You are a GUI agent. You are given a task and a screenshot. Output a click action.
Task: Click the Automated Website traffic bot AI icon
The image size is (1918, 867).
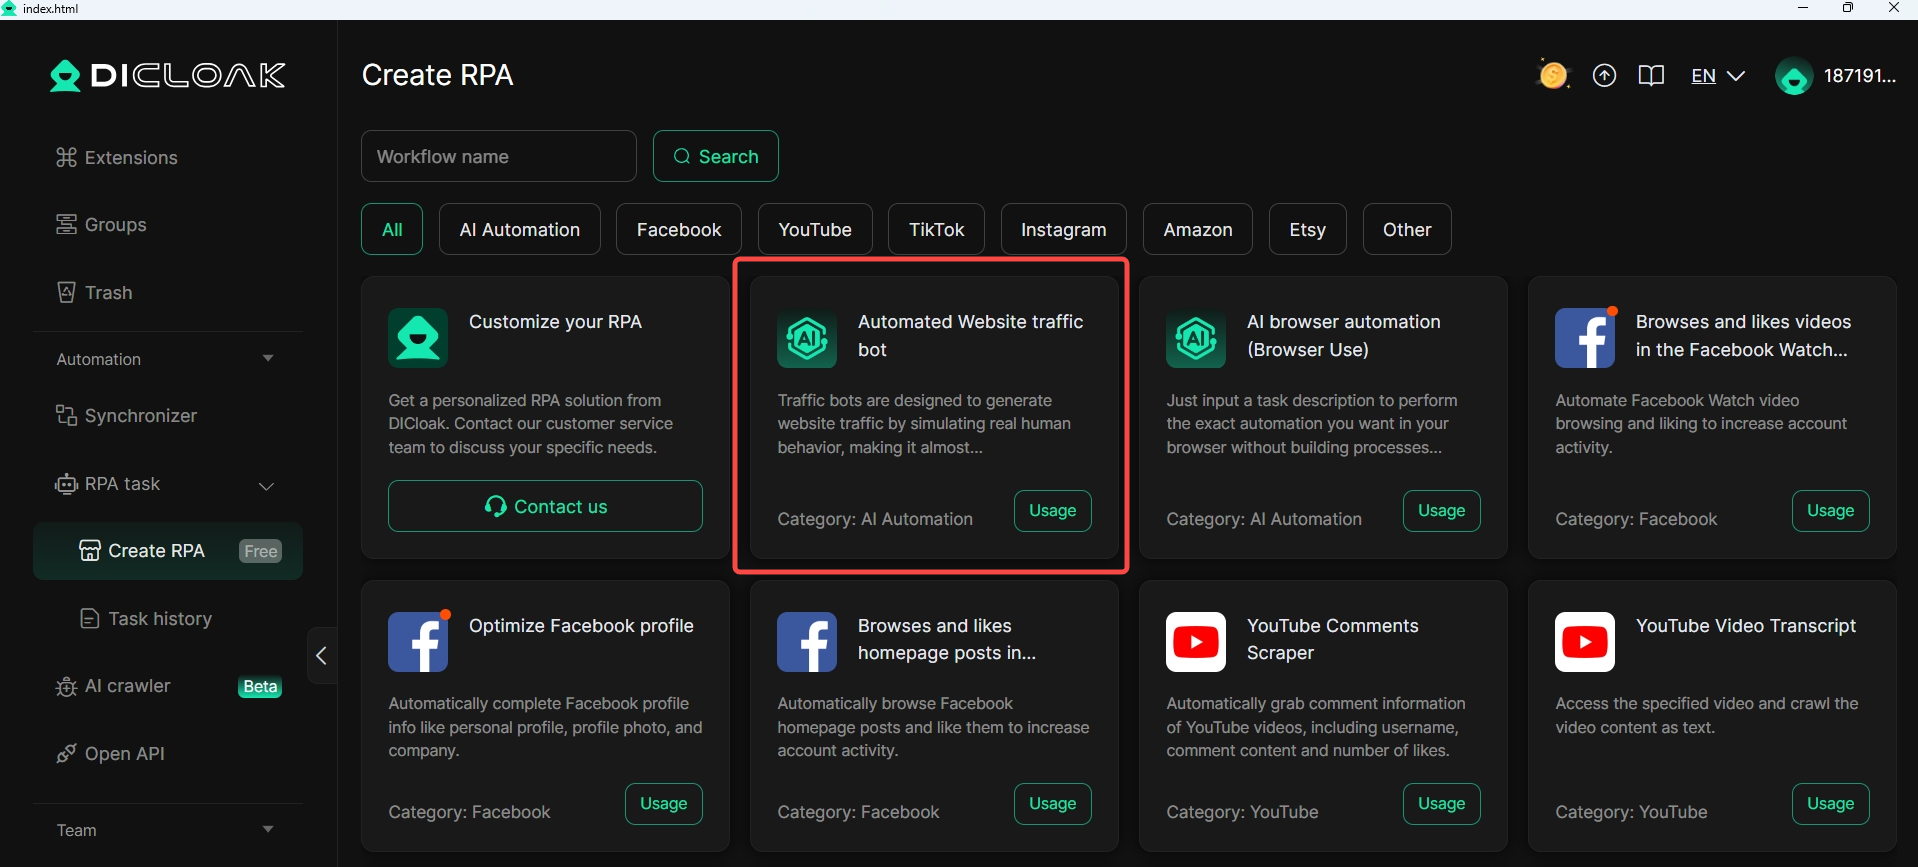coord(807,338)
